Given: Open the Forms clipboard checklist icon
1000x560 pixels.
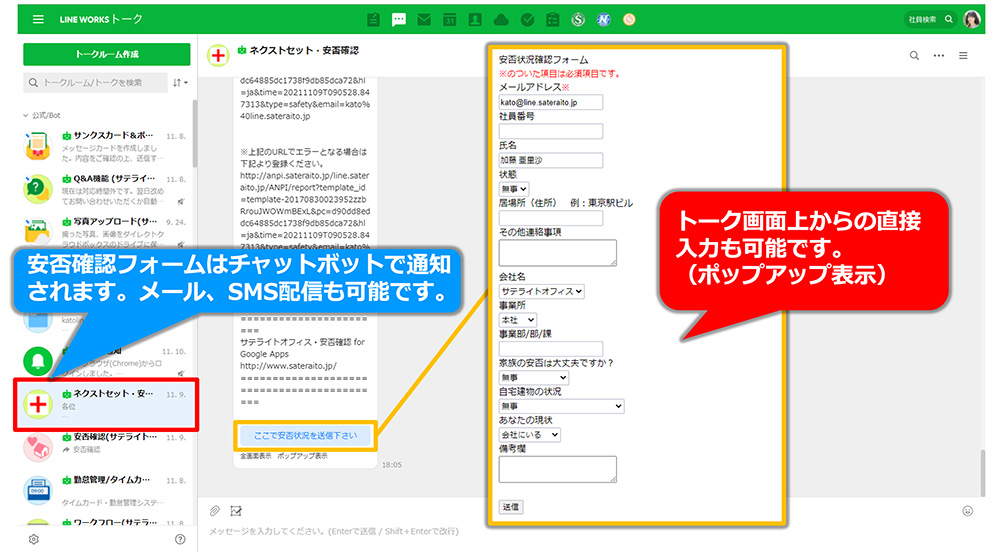Looking at the screenshot, I should 552,20.
